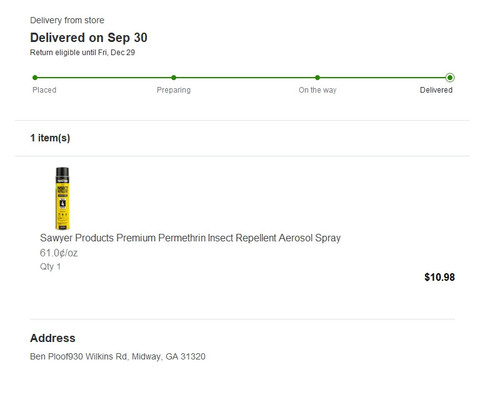This screenshot has width=500, height=404.
Task: Click the Qty 1 quantity text
Action: [50, 267]
